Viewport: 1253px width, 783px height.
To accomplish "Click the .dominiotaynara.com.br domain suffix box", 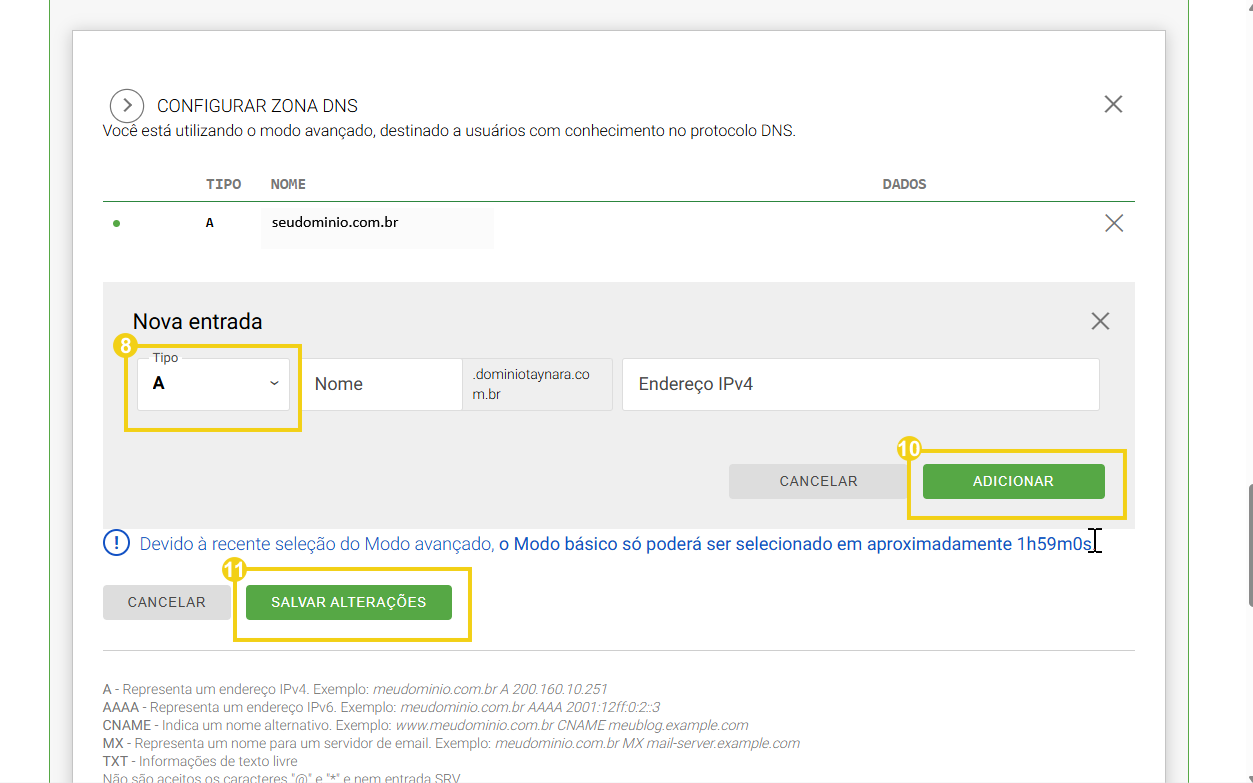I will 537,384.
